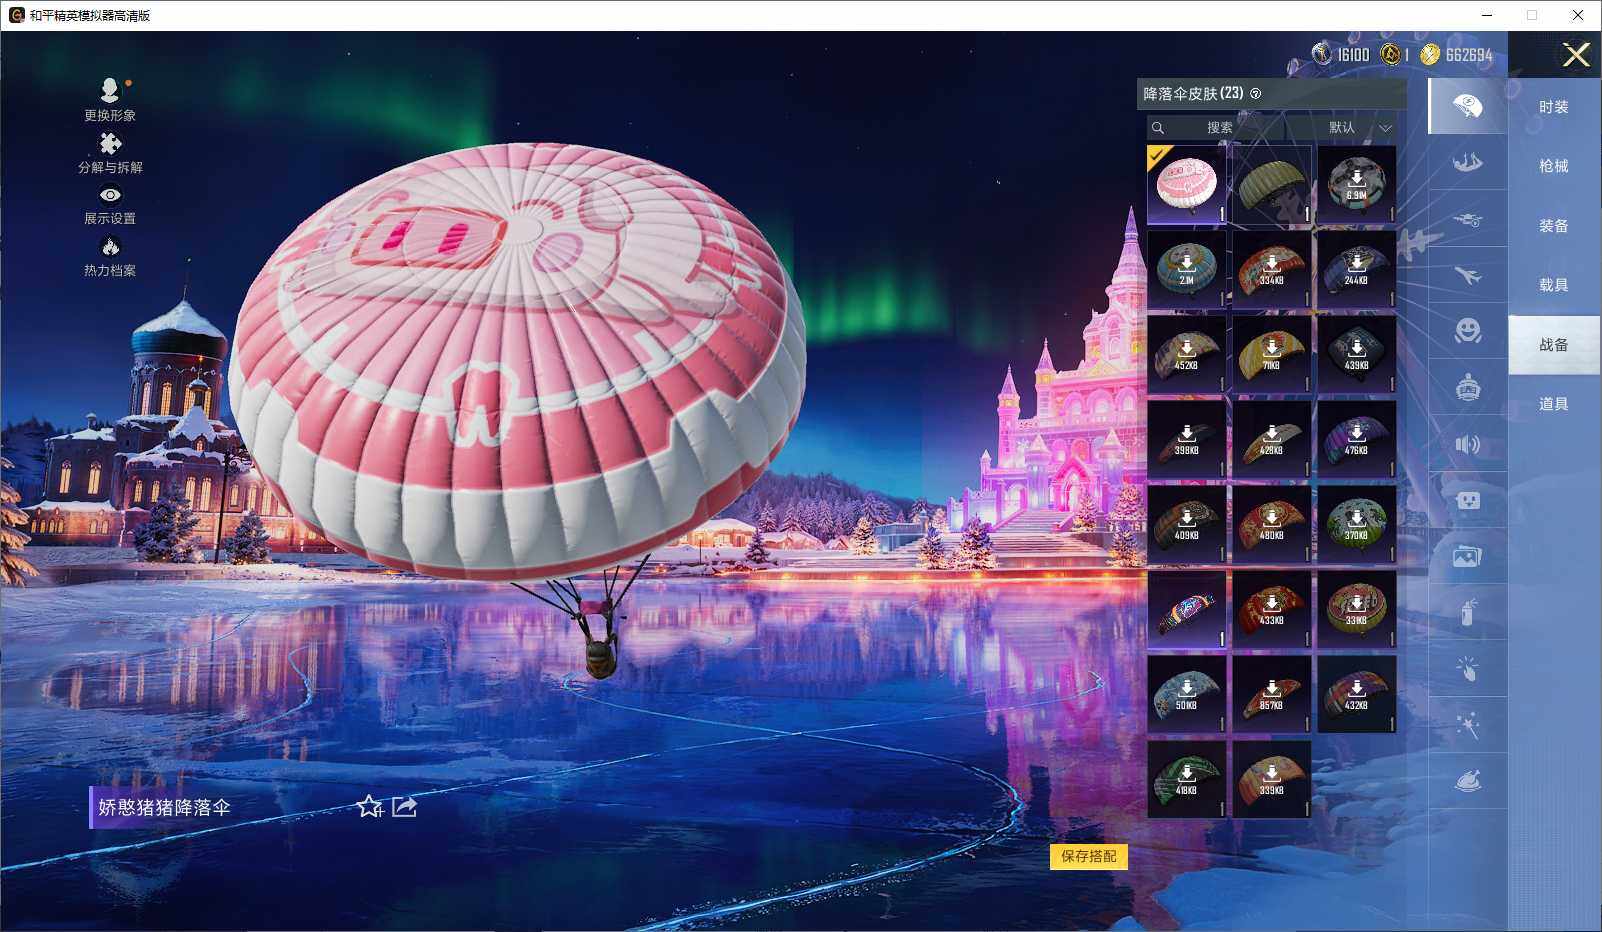
Task: Expand the 默认 sort dropdown
Action: click(x=1359, y=128)
